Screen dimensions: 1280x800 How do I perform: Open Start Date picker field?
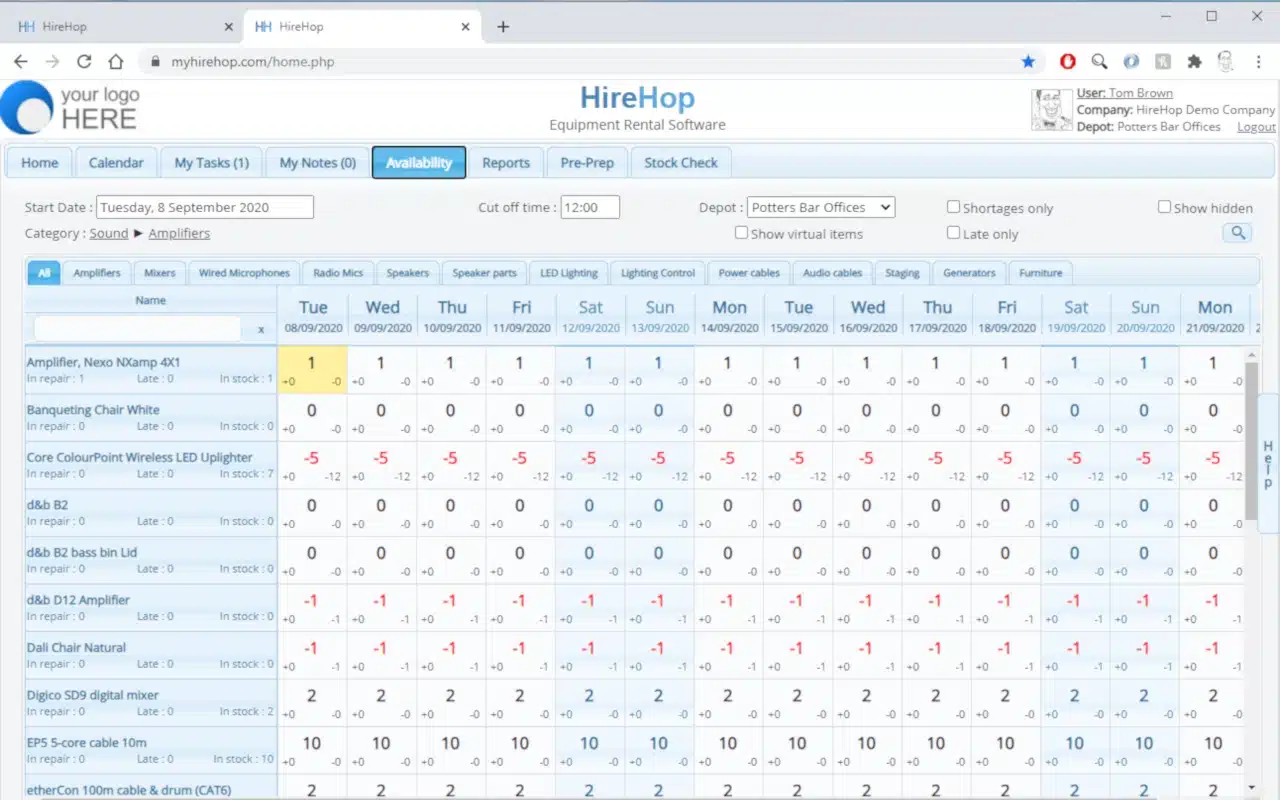205,207
